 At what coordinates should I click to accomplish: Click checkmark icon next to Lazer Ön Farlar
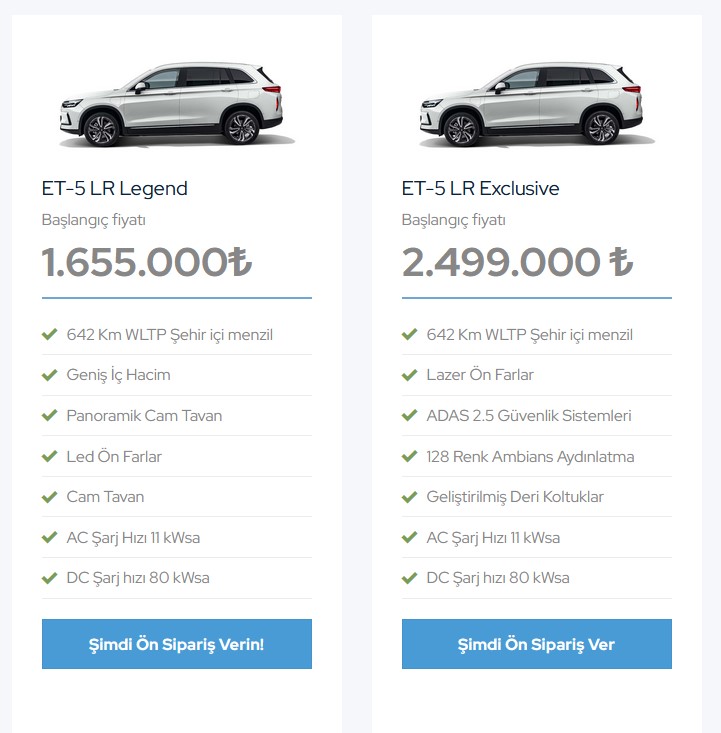[409, 375]
